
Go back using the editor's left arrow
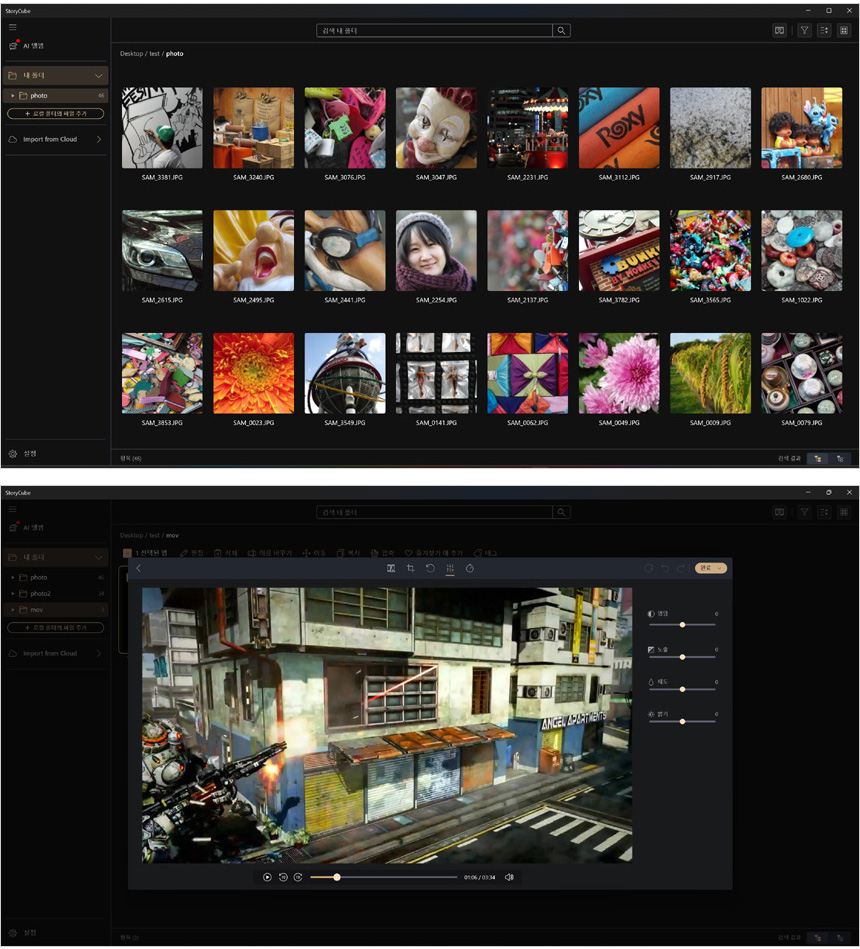[x=139, y=568]
